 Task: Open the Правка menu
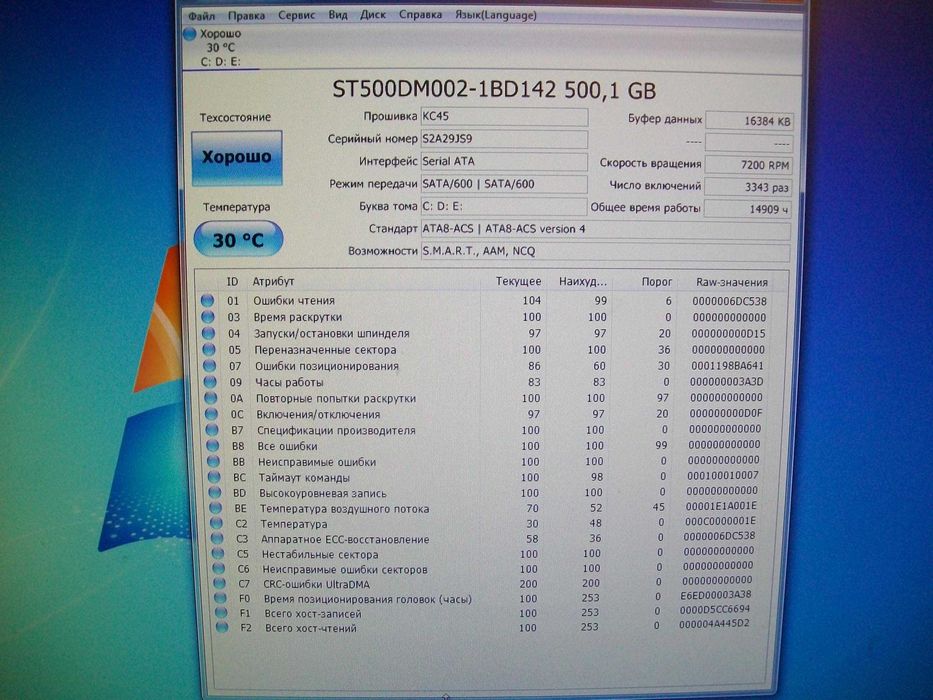coord(246,15)
